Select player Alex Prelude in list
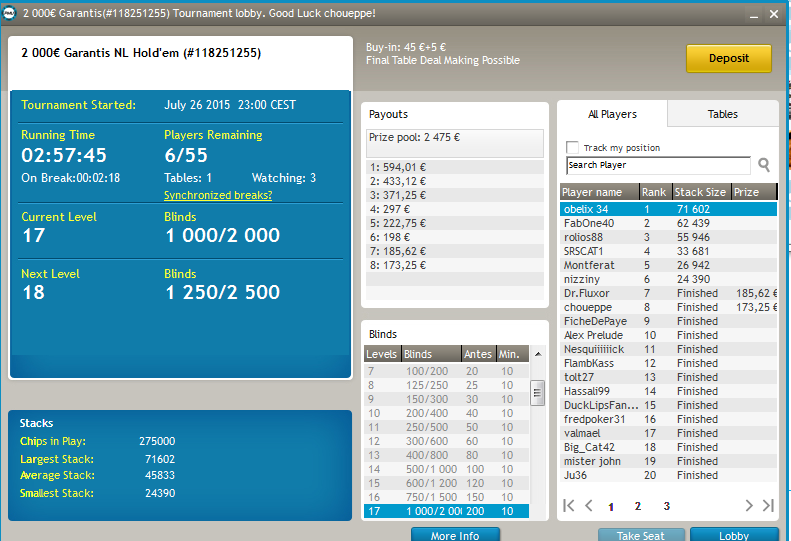 click(668, 335)
